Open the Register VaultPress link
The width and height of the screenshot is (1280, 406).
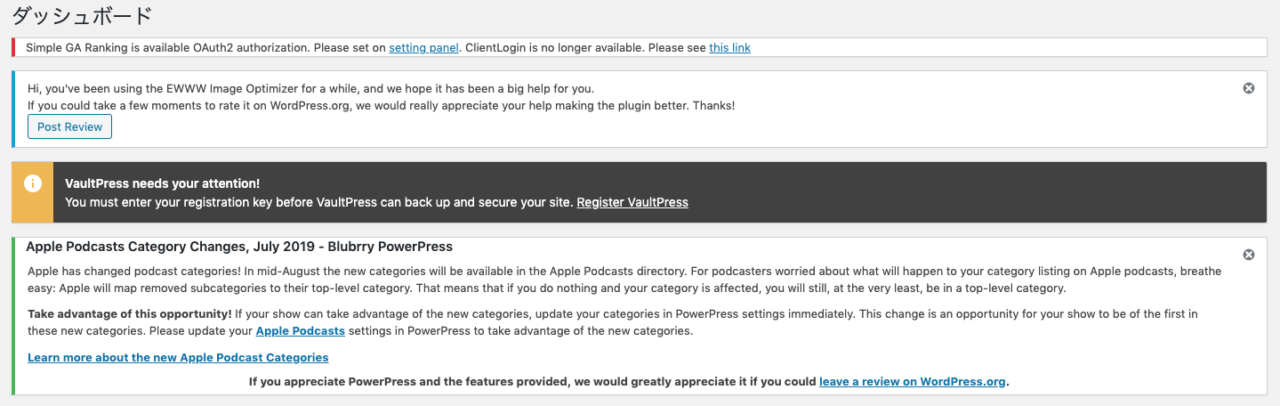(632, 202)
